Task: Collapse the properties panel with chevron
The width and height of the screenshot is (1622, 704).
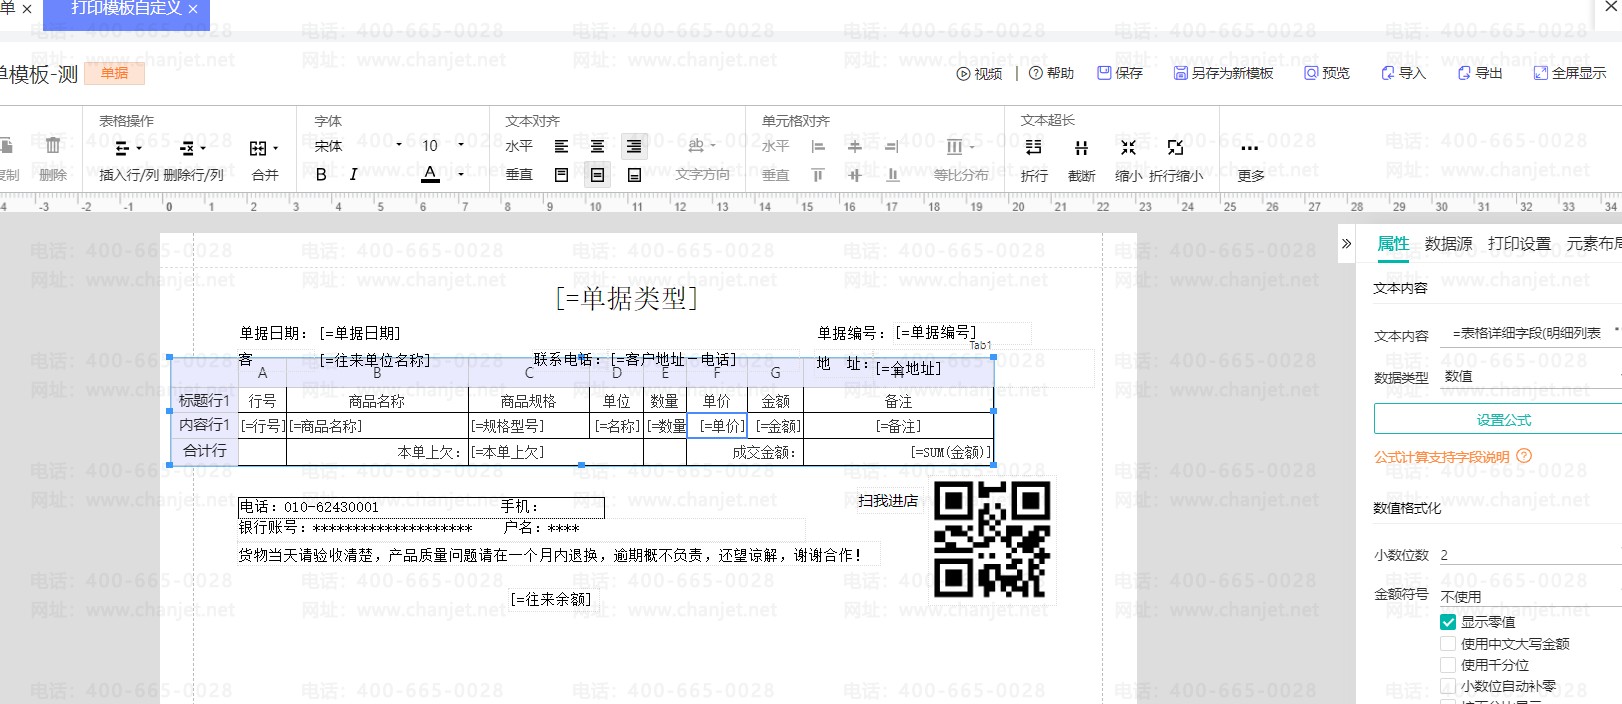Action: point(1347,243)
